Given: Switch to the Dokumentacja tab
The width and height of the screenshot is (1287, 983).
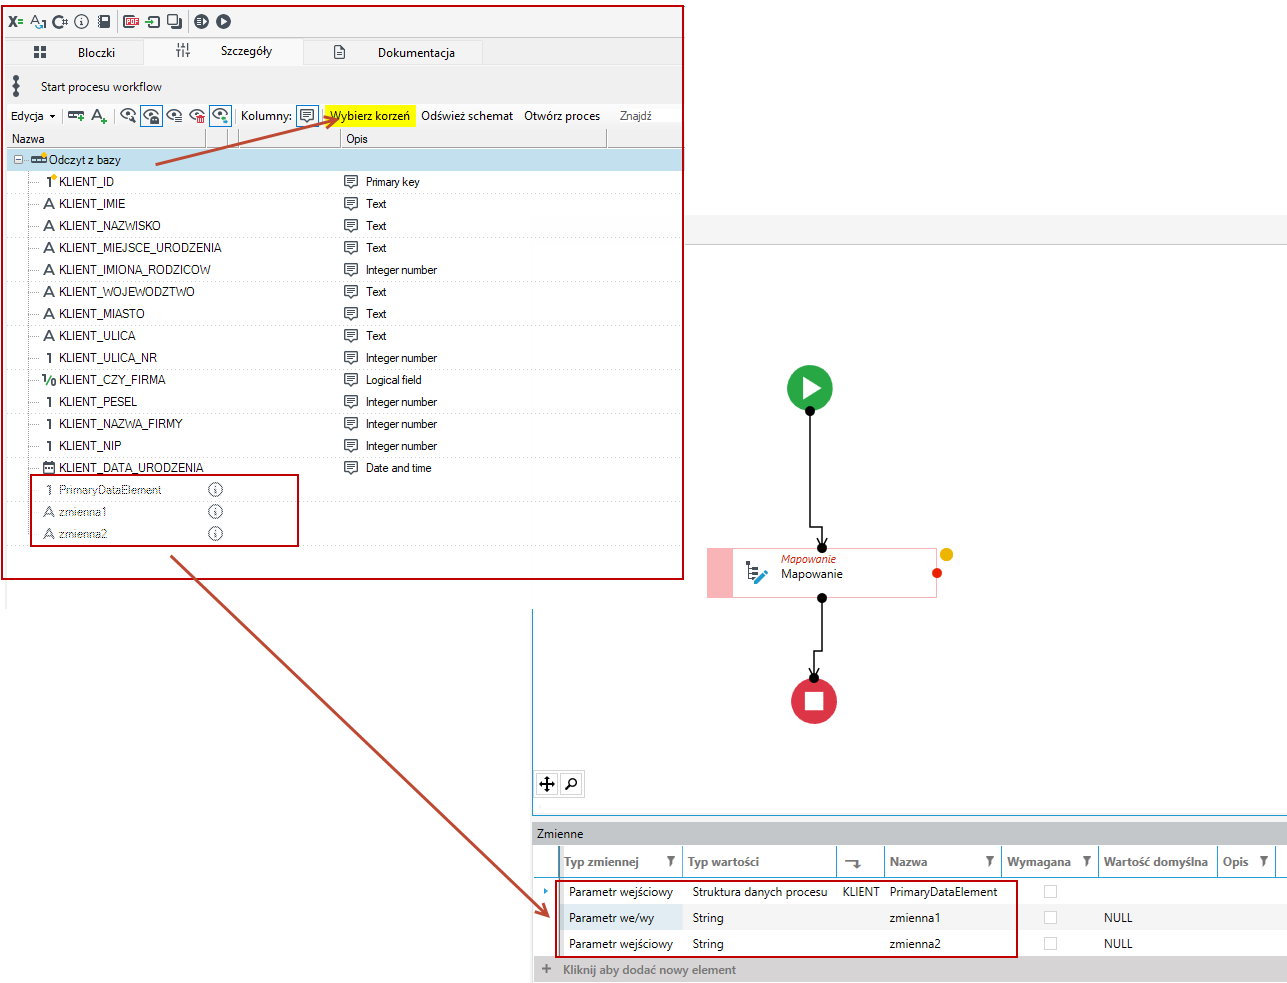Looking at the screenshot, I should coord(393,52).
